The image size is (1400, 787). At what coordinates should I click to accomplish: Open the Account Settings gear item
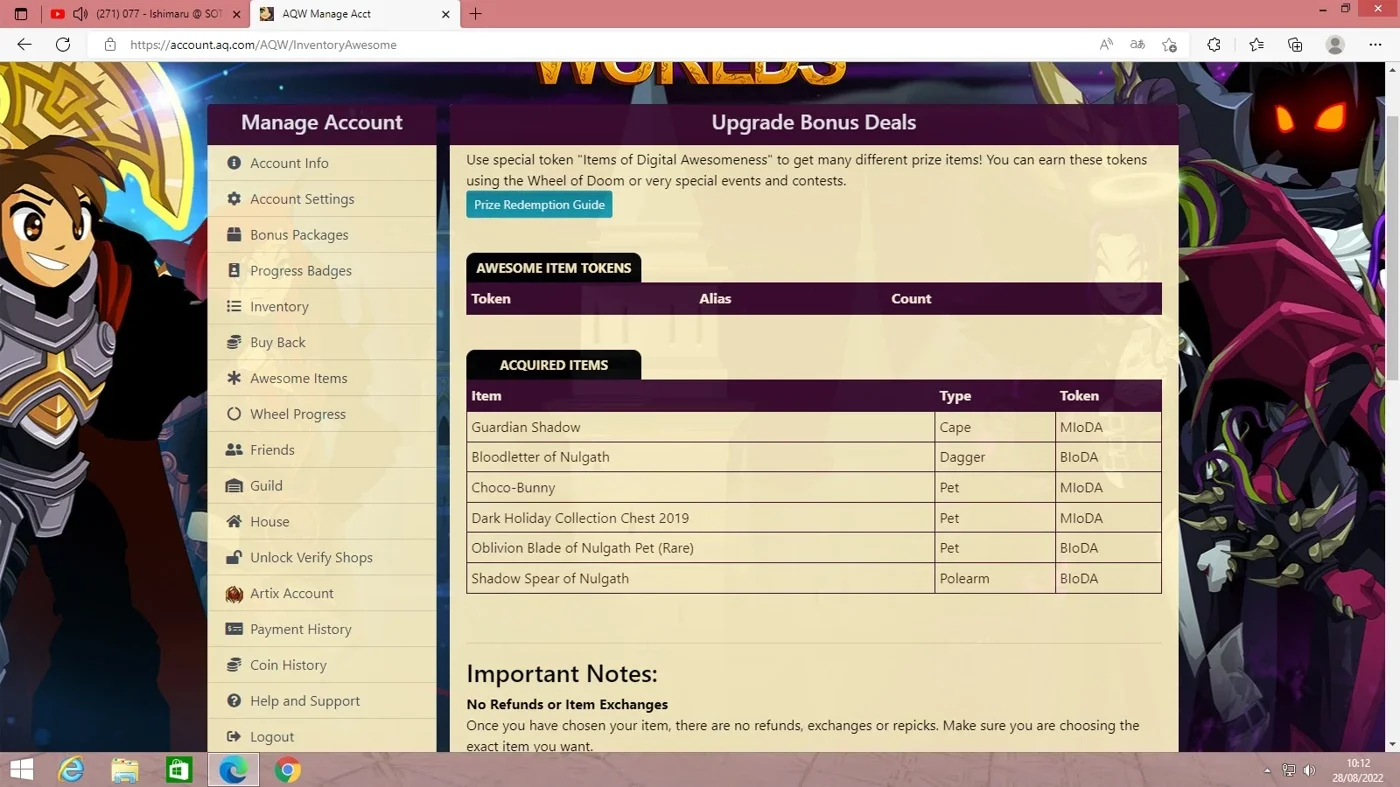(234, 199)
